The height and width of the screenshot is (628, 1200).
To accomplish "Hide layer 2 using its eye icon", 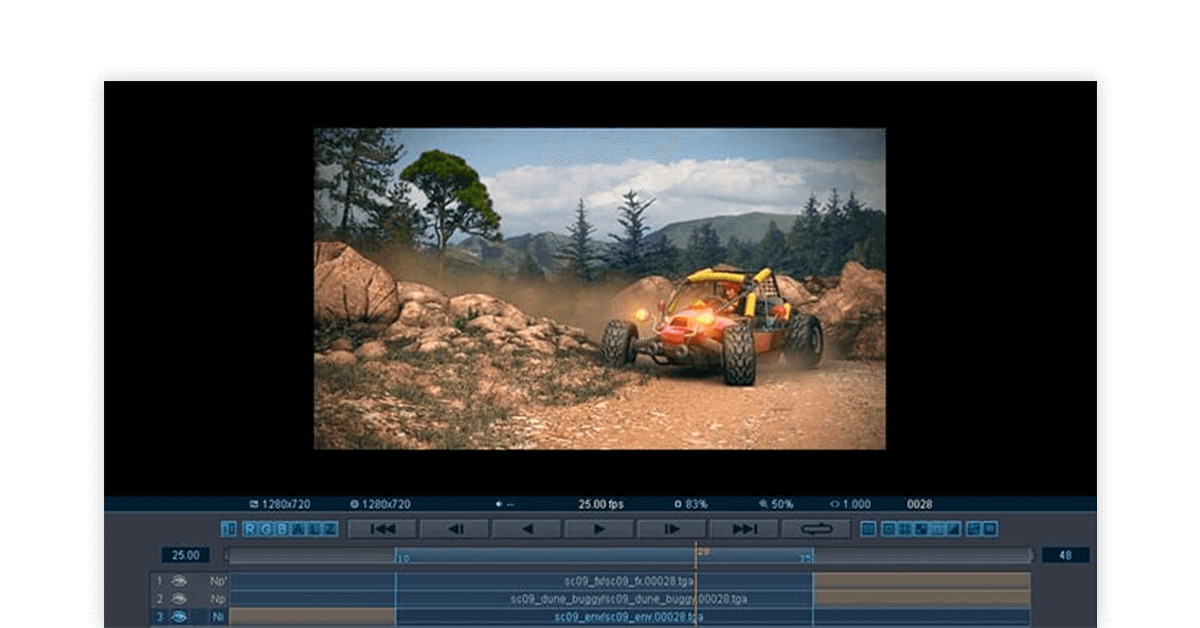I will (x=179, y=599).
